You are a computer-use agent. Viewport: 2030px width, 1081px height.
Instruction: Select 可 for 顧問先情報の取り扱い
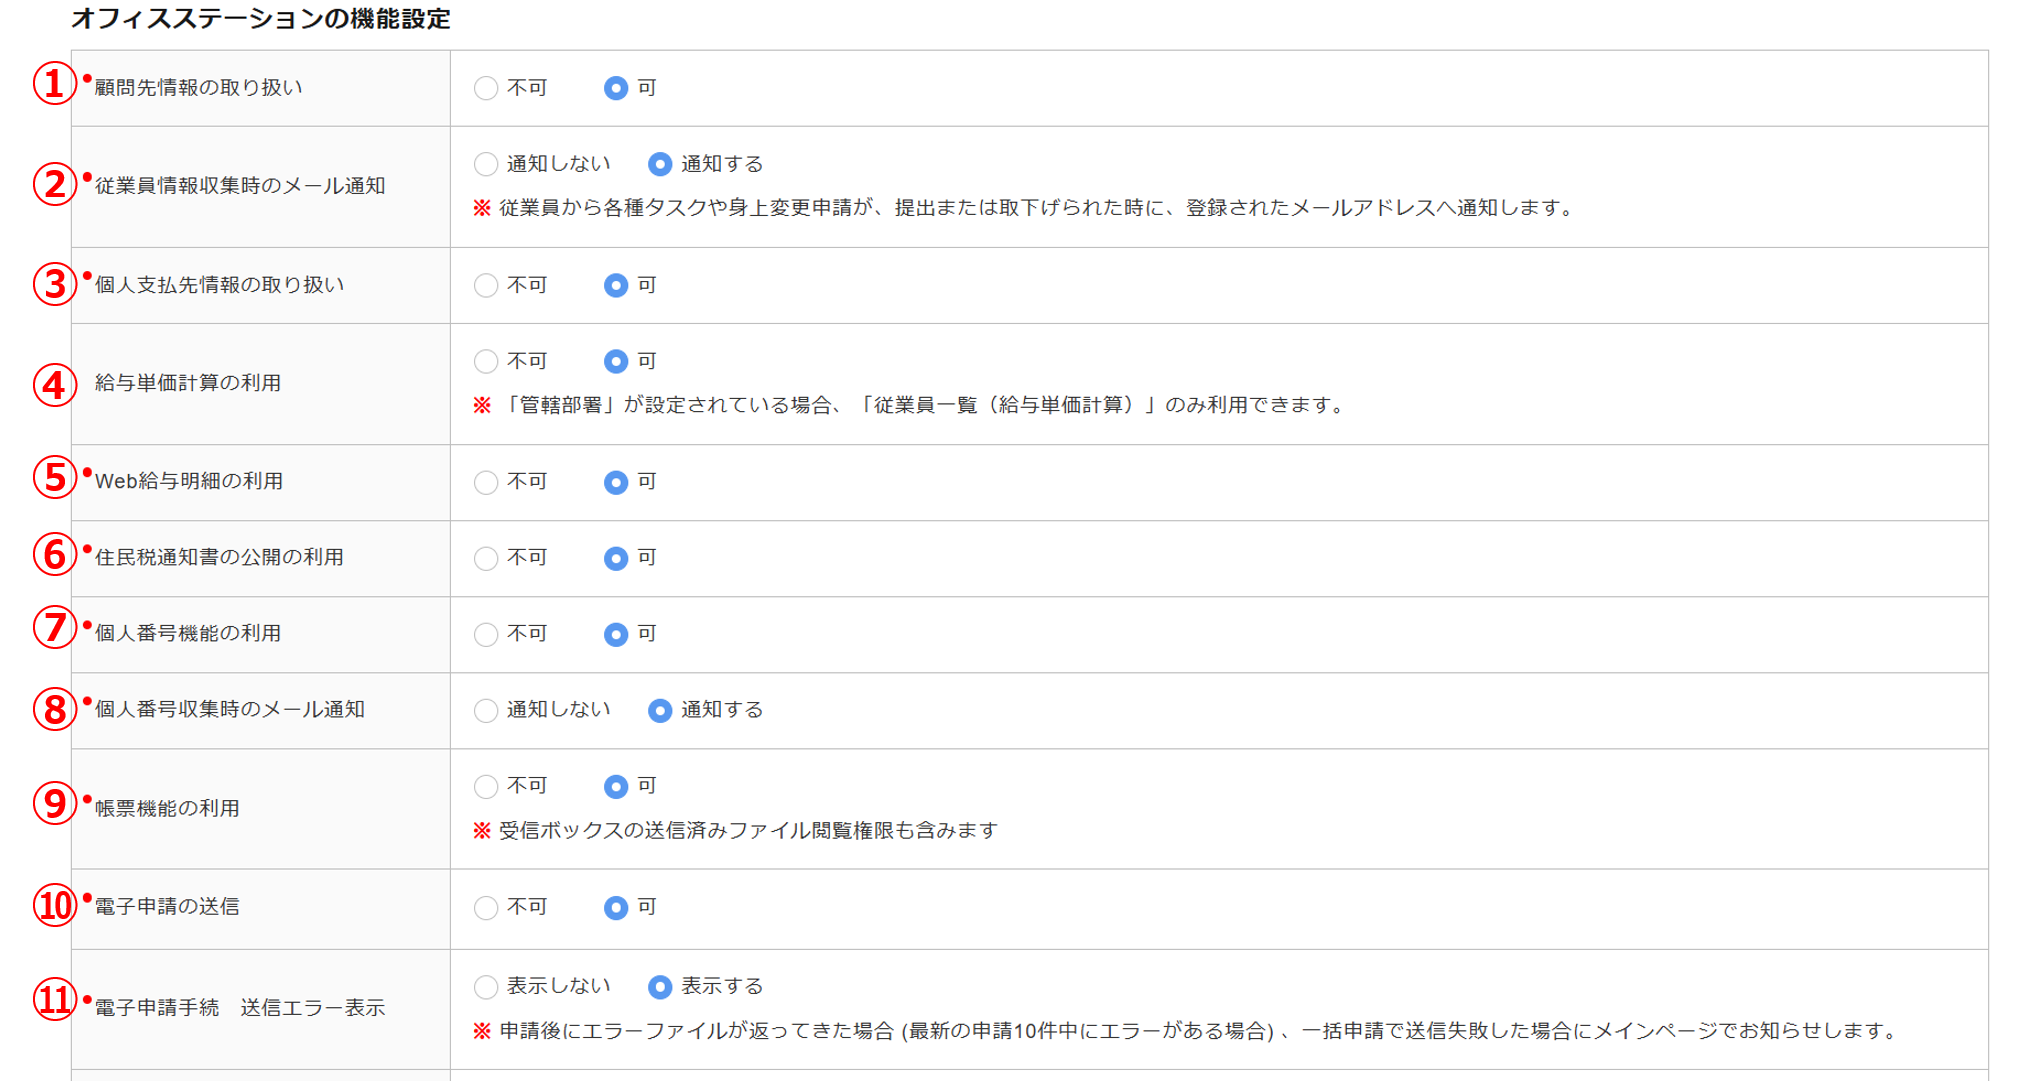[x=616, y=88]
